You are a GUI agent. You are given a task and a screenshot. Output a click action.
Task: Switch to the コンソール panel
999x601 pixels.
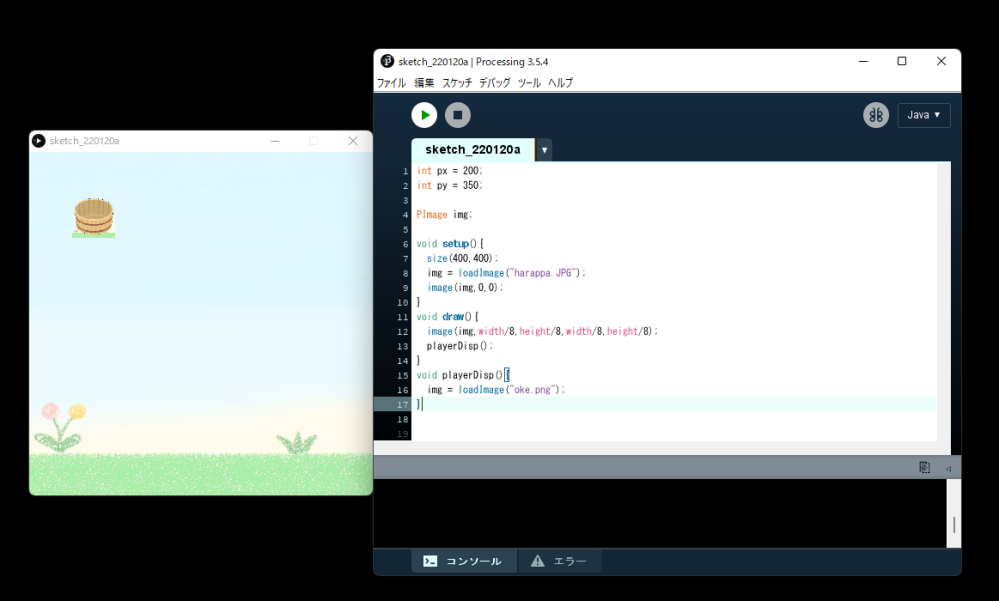click(x=463, y=561)
